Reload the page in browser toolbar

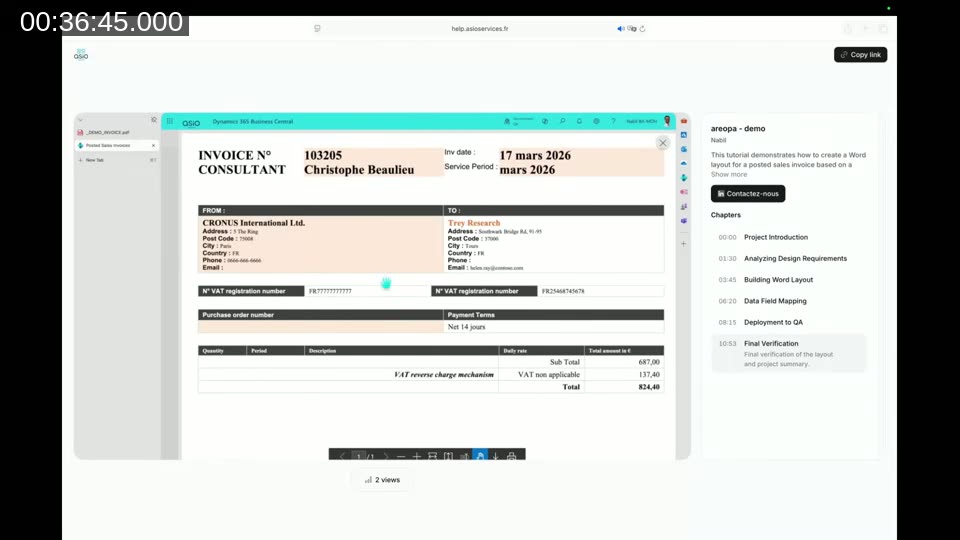pyautogui.click(x=642, y=29)
